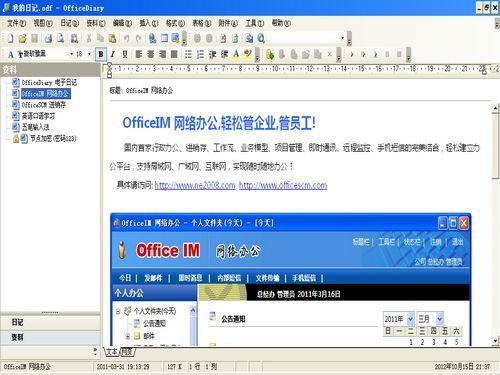Viewport: 500px width, 375px height.
Task: Open the www.ne2008.com link
Action: pos(195,185)
